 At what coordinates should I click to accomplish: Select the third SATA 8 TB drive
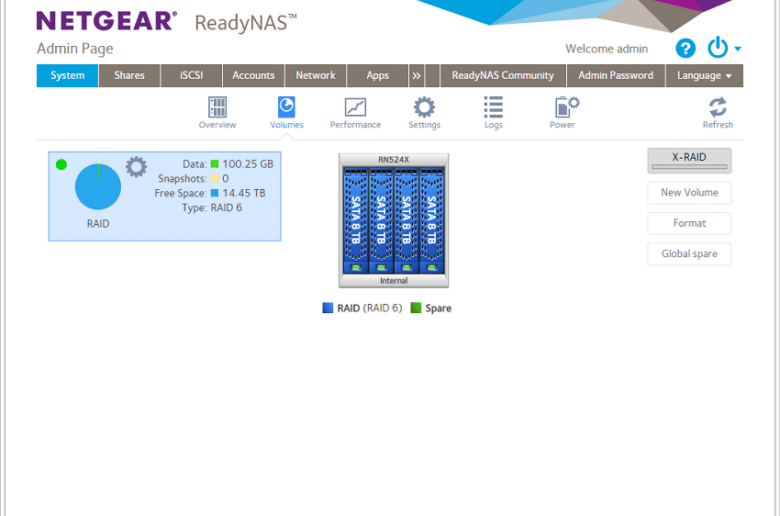[406, 220]
